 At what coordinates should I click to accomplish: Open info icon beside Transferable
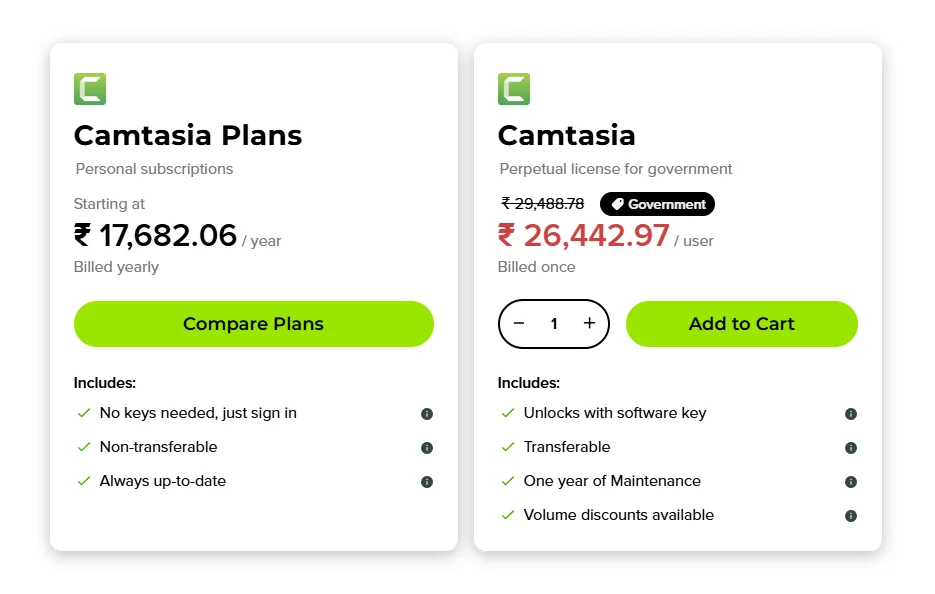pyautogui.click(x=850, y=448)
